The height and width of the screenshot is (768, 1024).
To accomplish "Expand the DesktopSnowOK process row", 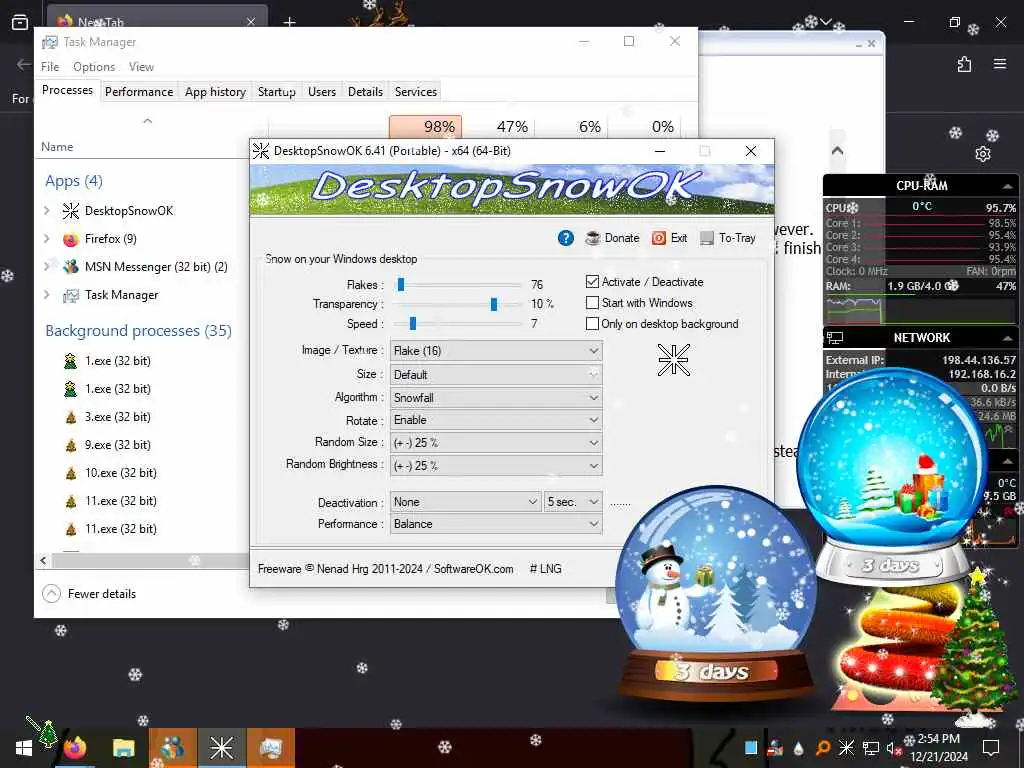I will tap(47, 210).
